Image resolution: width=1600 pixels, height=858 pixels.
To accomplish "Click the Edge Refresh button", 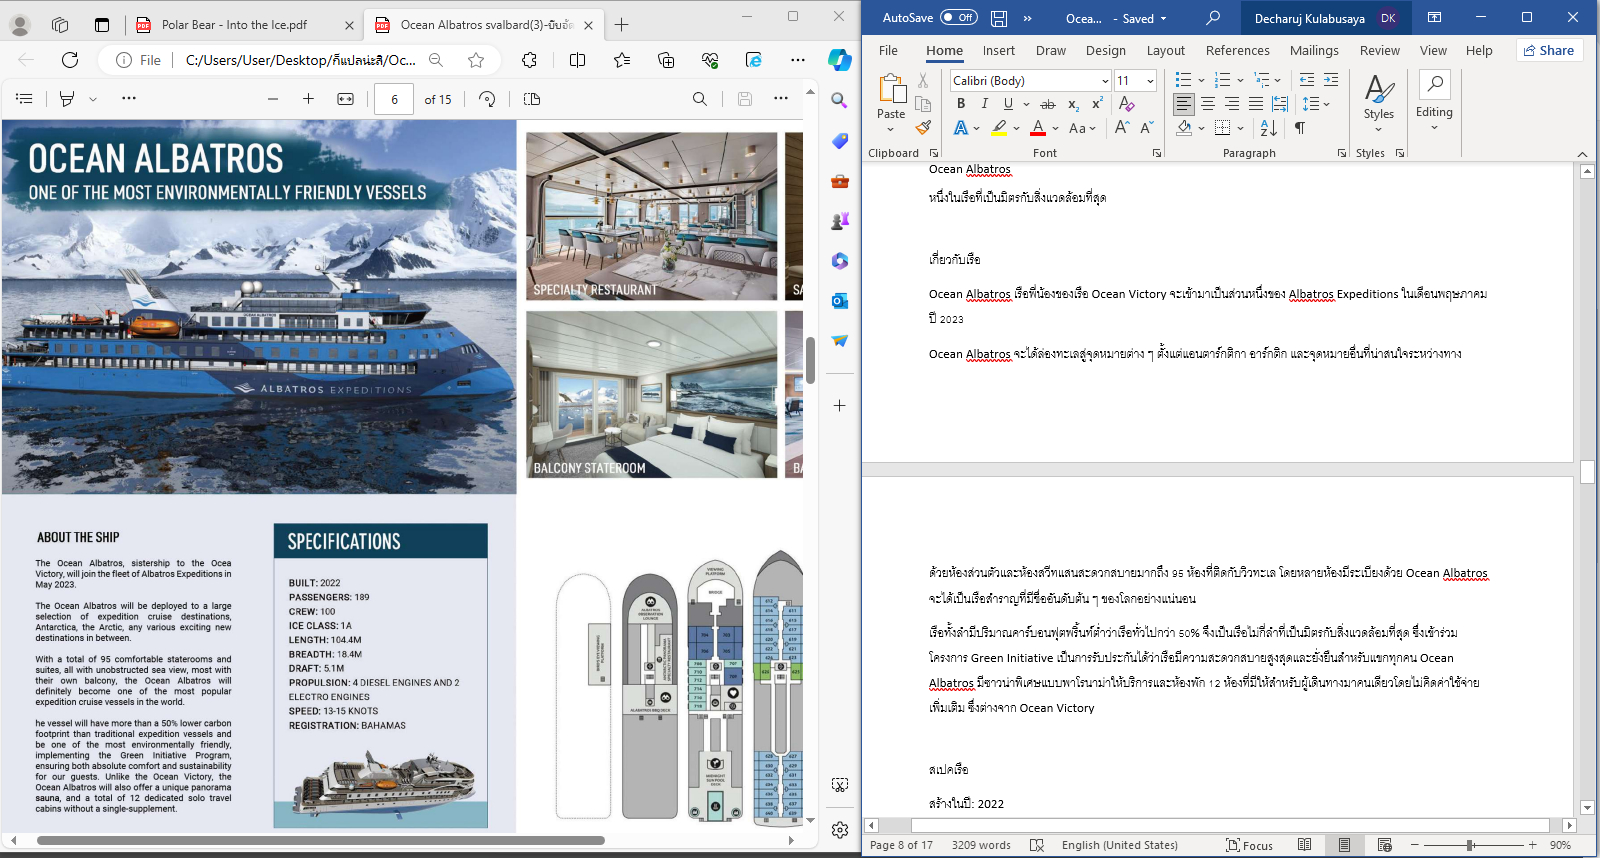I will 70,60.
